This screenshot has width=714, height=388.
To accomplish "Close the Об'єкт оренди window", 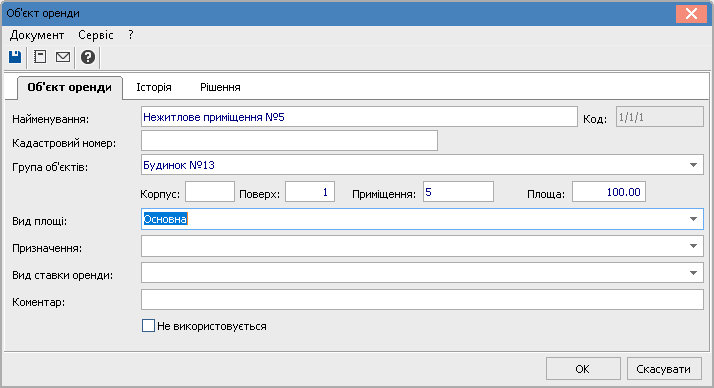I will click(691, 14).
